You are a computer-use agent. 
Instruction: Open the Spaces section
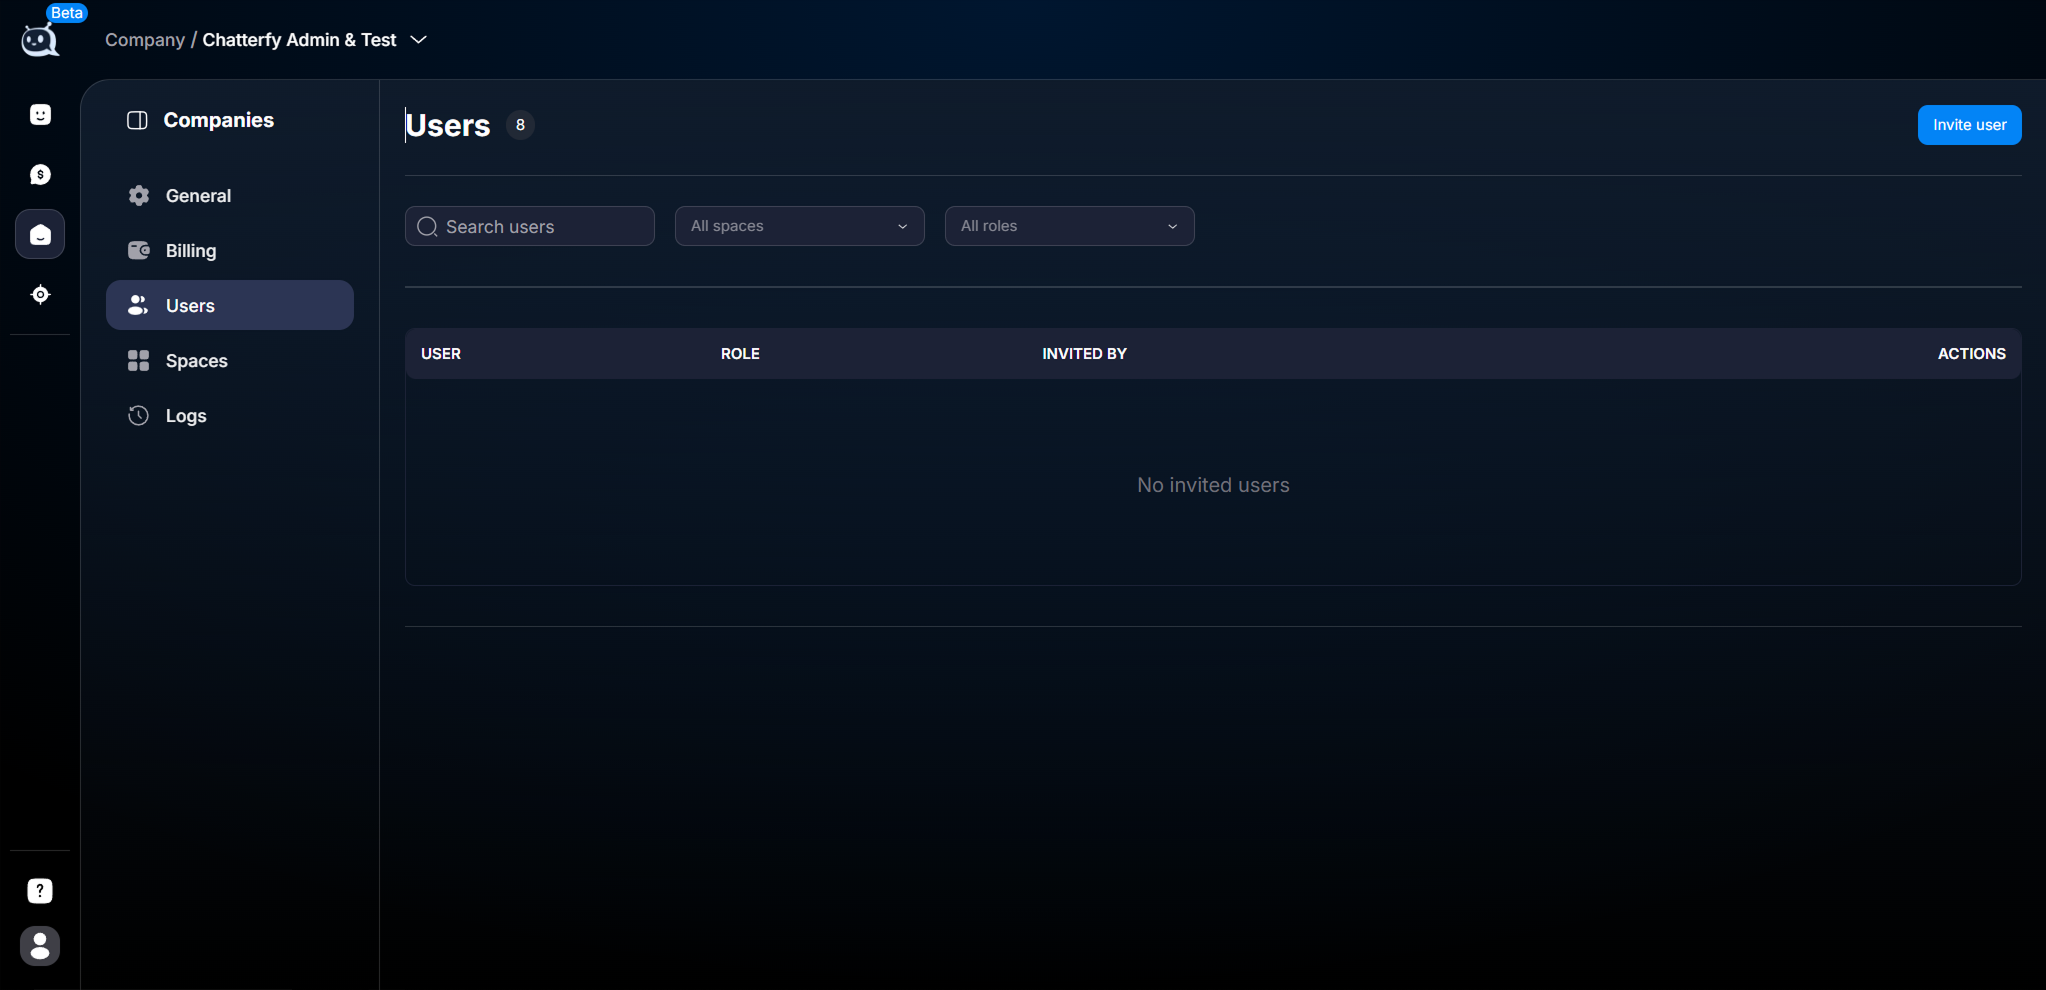[230, 361]
